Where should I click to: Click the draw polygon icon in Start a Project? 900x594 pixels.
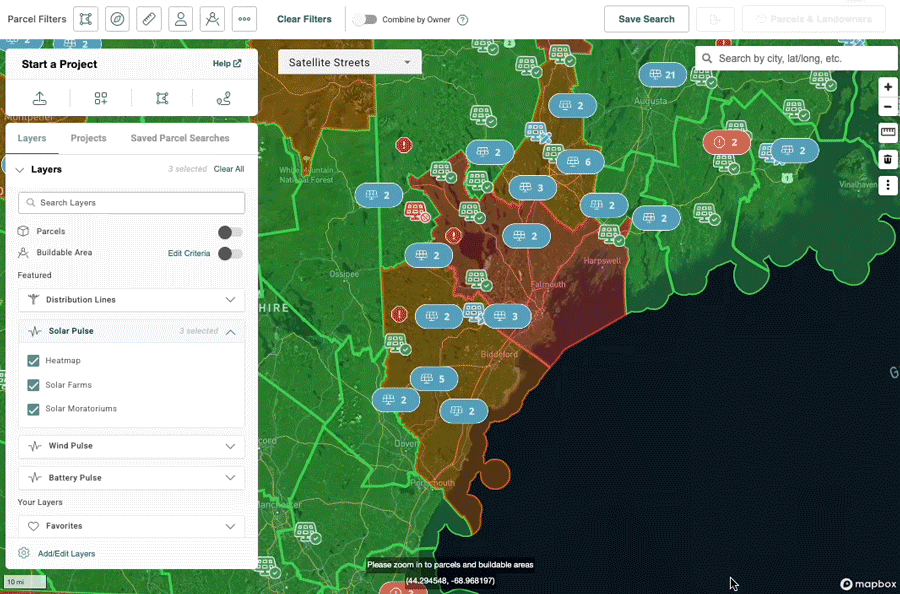pyautogui.click(x=162, y=99)
